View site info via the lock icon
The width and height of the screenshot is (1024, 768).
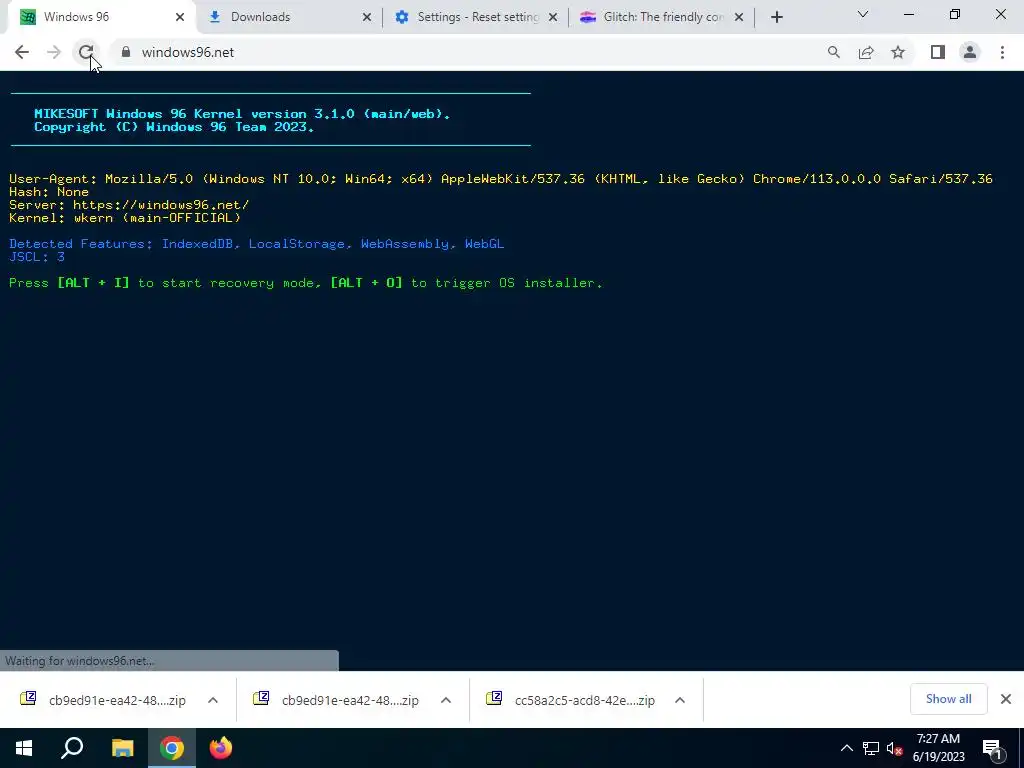point(126,52)
